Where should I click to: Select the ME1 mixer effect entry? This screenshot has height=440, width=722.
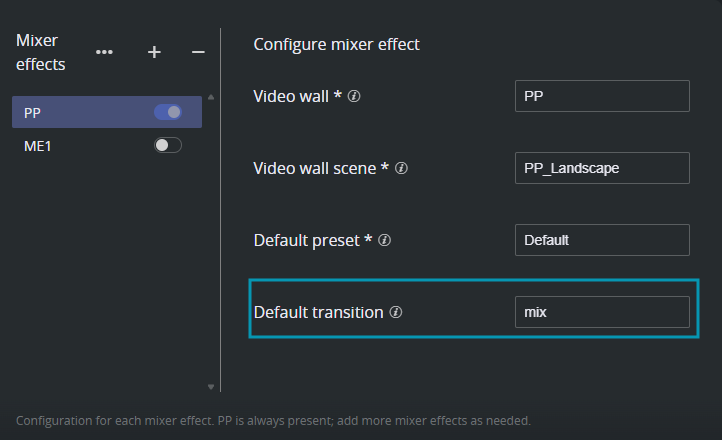point(107,146)
